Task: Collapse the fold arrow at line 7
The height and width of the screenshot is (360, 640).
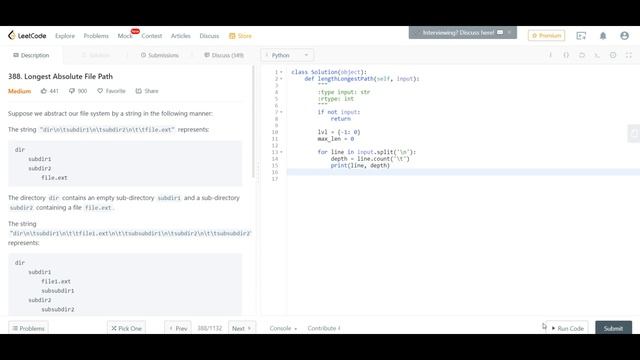Action: (x=281, y=112)
